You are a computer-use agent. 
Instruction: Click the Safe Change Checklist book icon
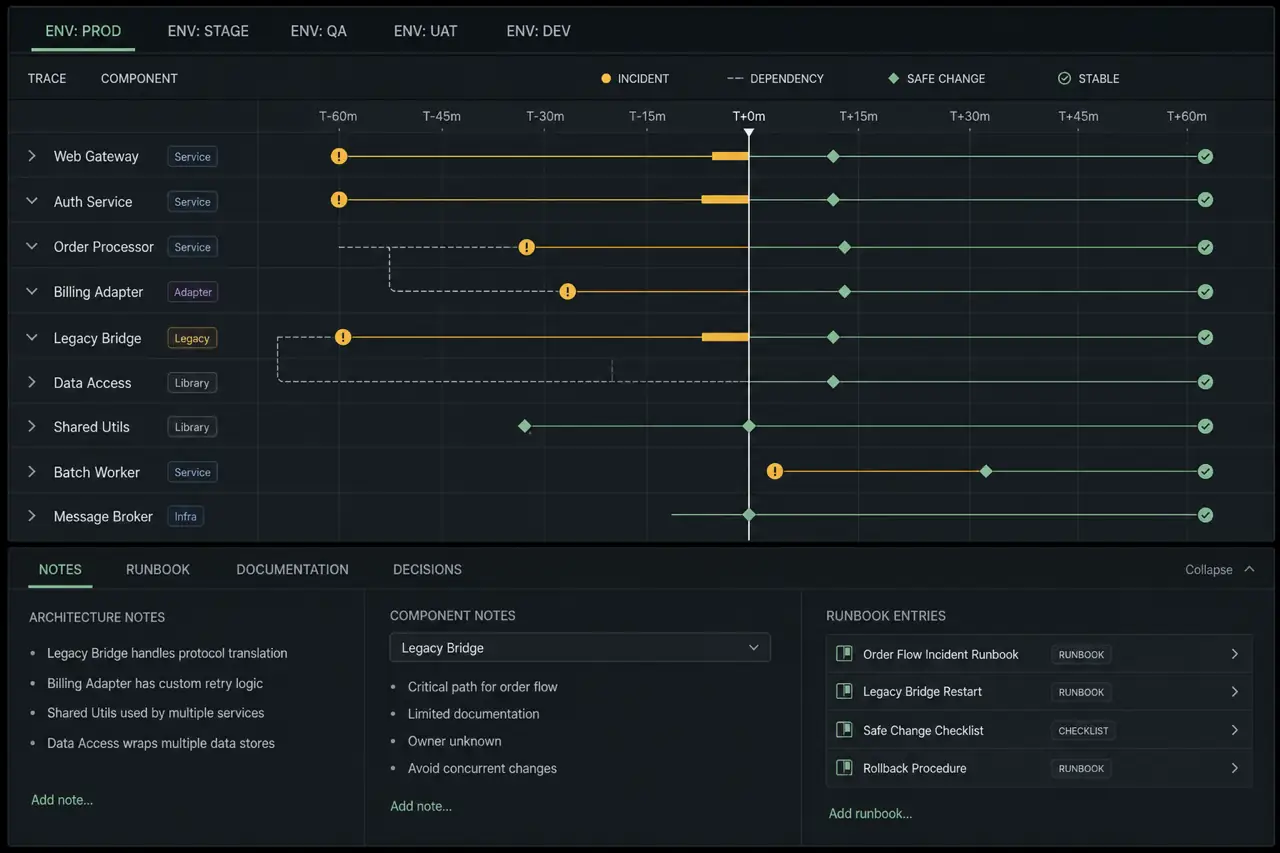[844, 730]
